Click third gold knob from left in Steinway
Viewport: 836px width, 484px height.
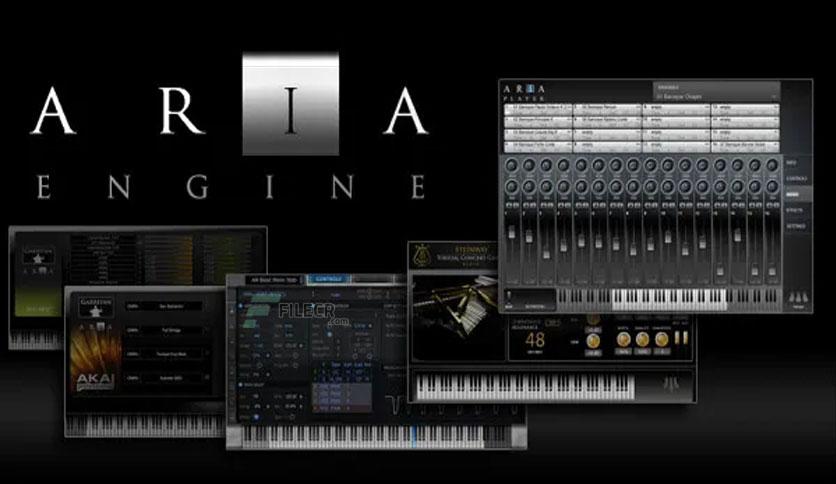pyautogui.click(x=642, y=340)
